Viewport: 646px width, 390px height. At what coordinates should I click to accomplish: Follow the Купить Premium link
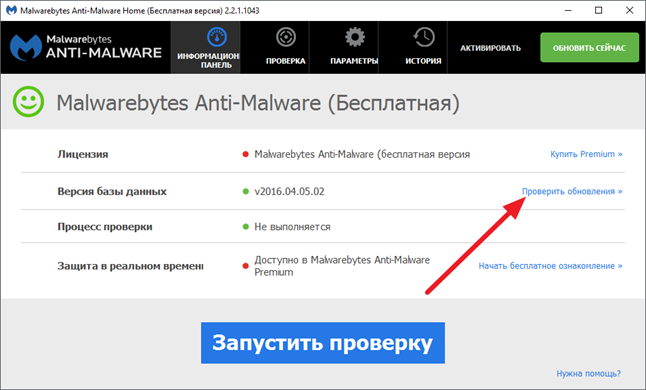tap(586, 154)
